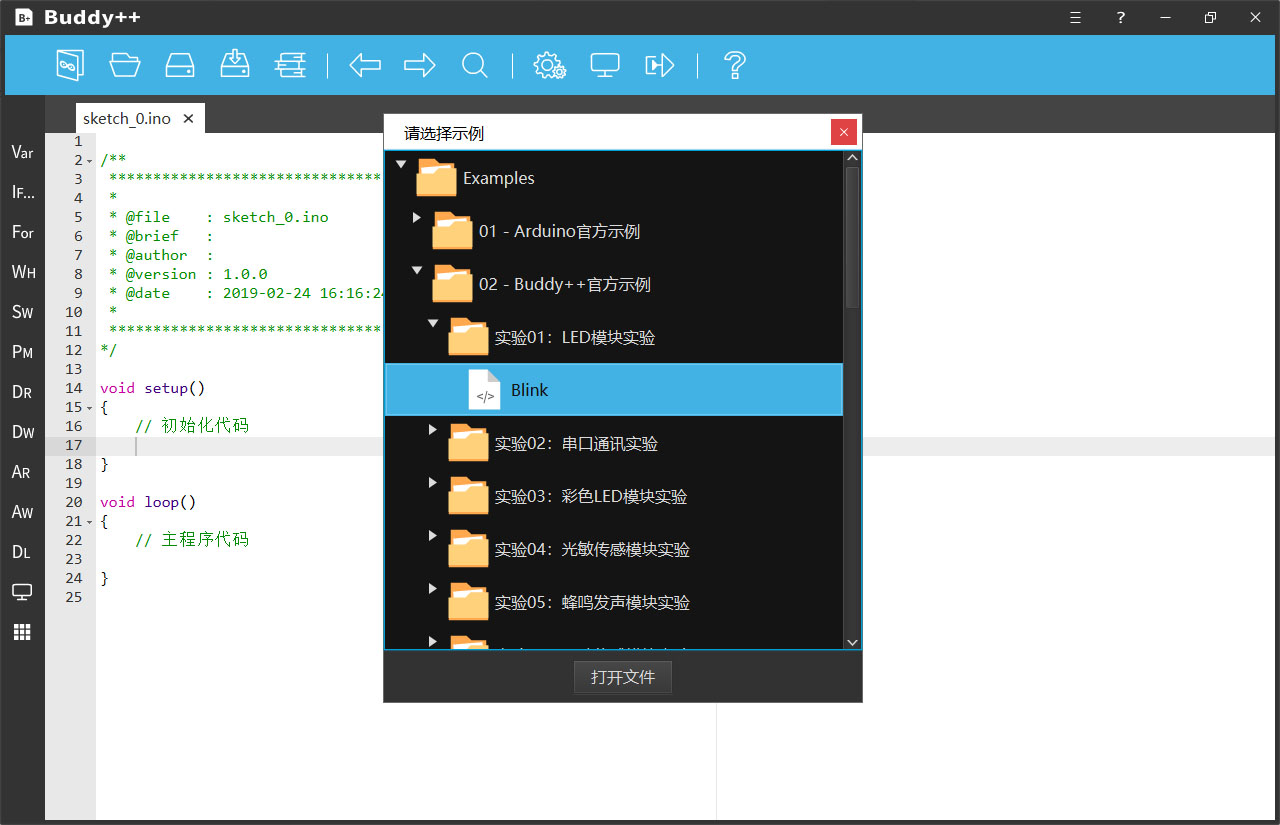Expand the 01 - Arduino官方示例 folder
This screenshot has width=1280, height=825.
417,217
